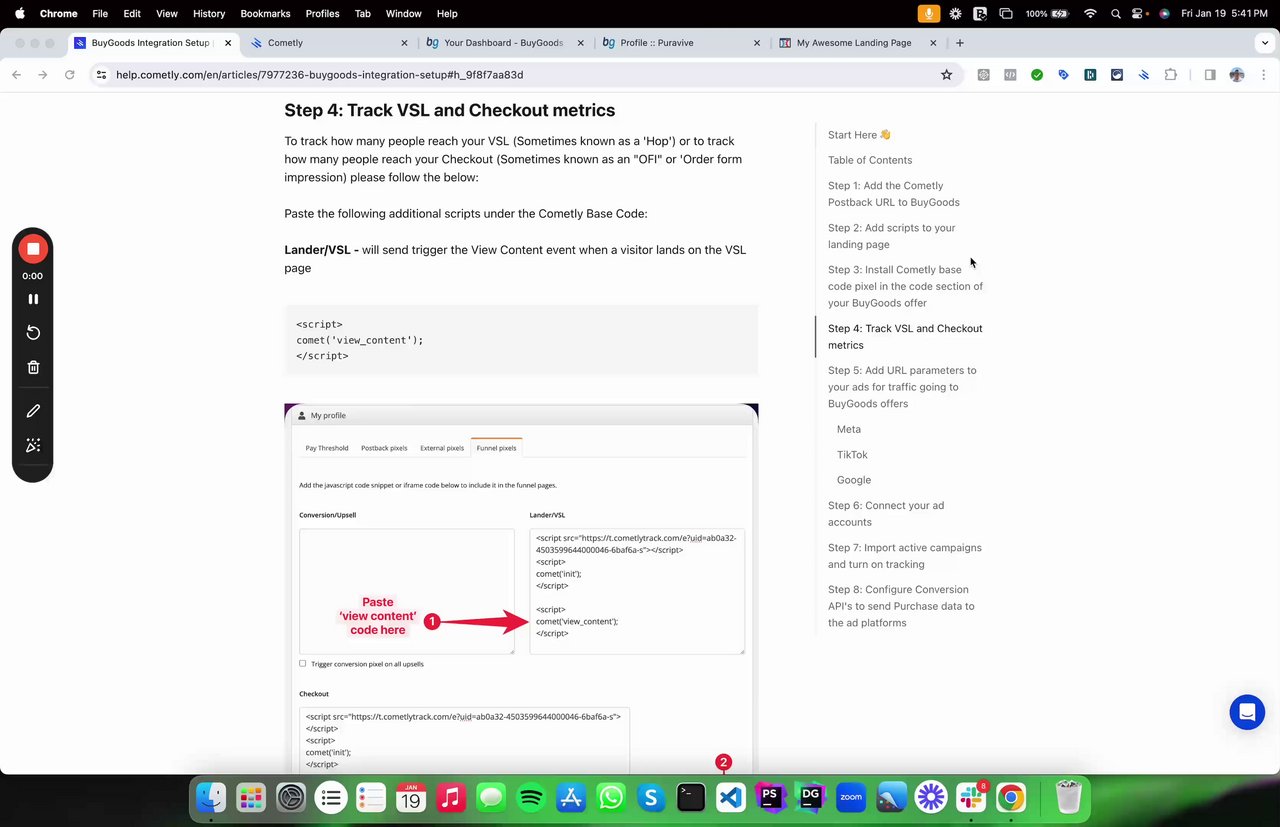Delete the recording with the trash icon
Screen dimensions: 1280x827
click(x=33, y=367)
